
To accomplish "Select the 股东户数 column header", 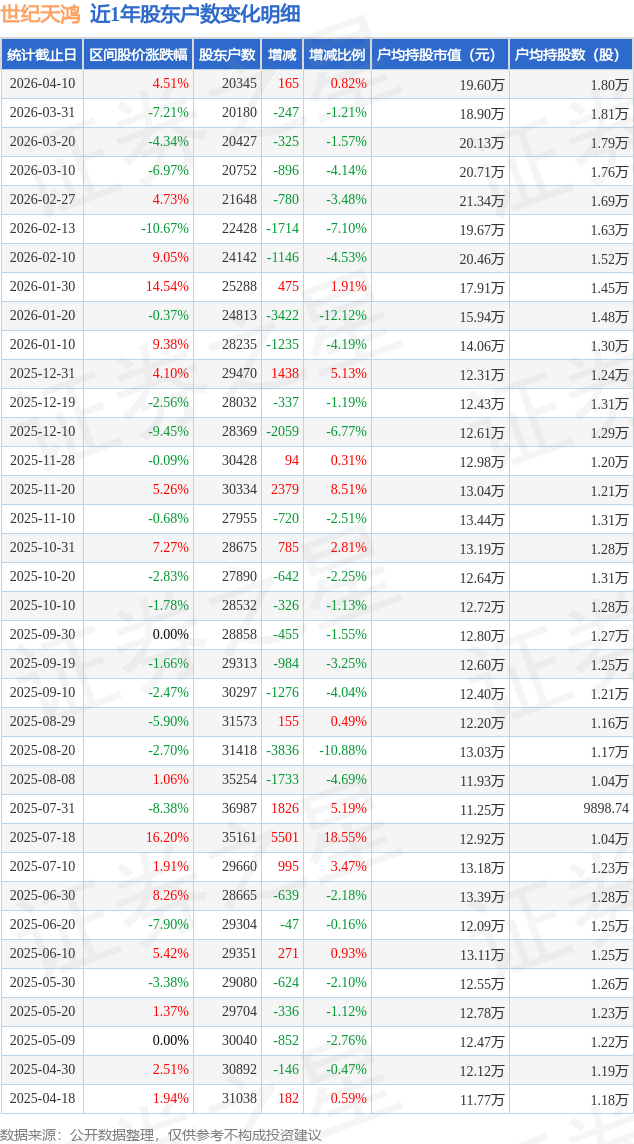I will click(227, 55).
